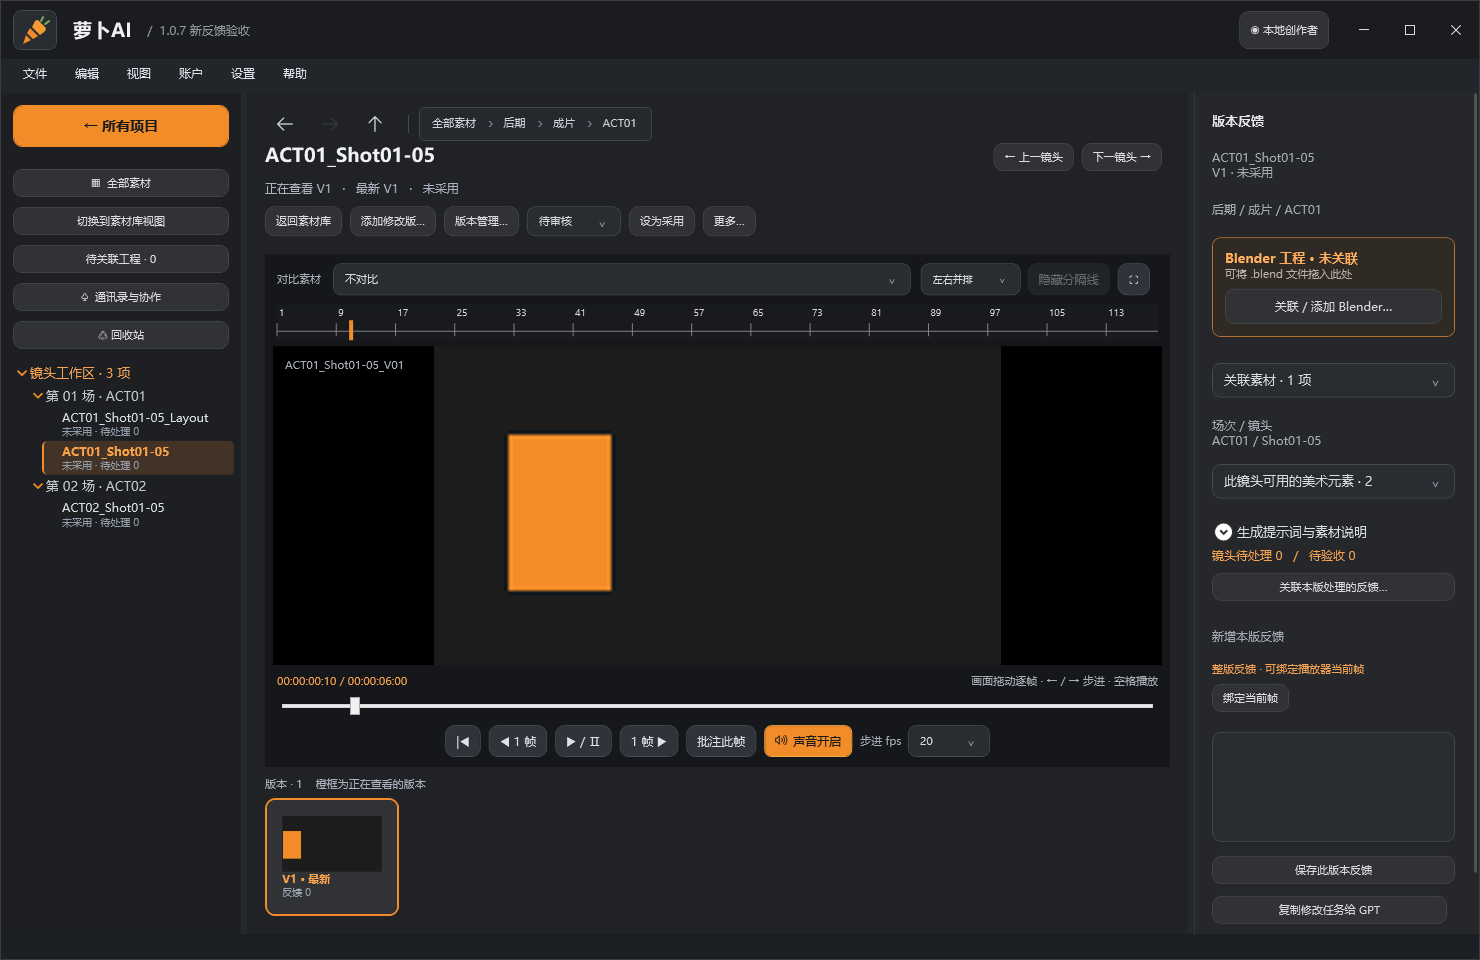This screenshot has height=960, width=1480.
Task: Click the 本地创作者 badge
Action: 1284,30
